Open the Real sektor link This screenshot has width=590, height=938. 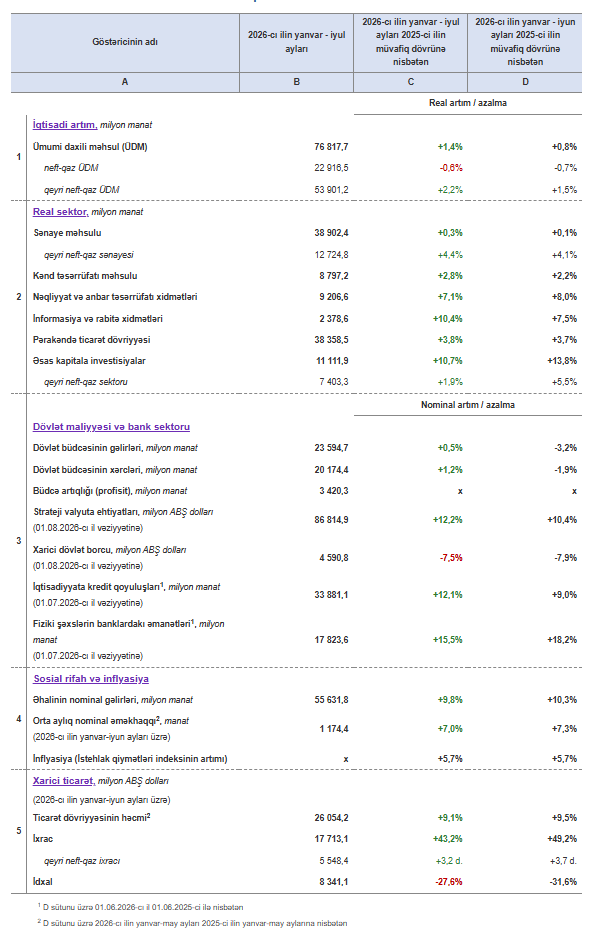[x=60, y=211]
